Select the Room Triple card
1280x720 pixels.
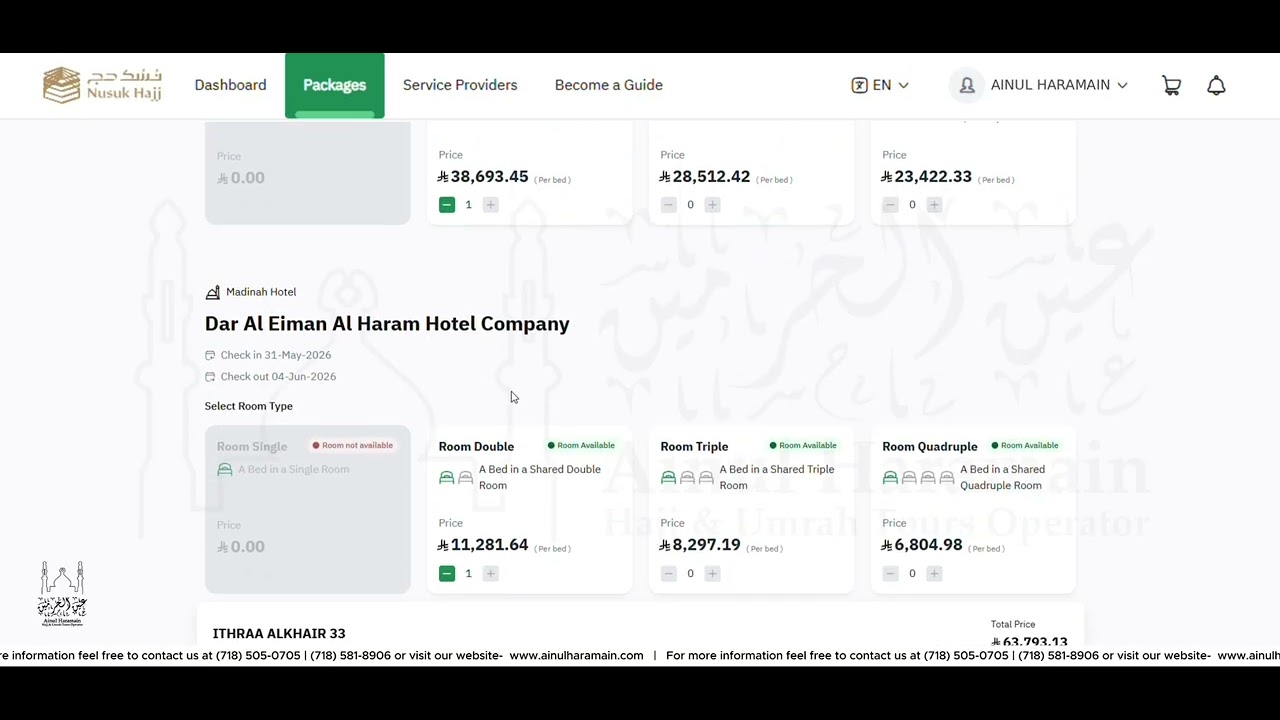tap(751, 509)
